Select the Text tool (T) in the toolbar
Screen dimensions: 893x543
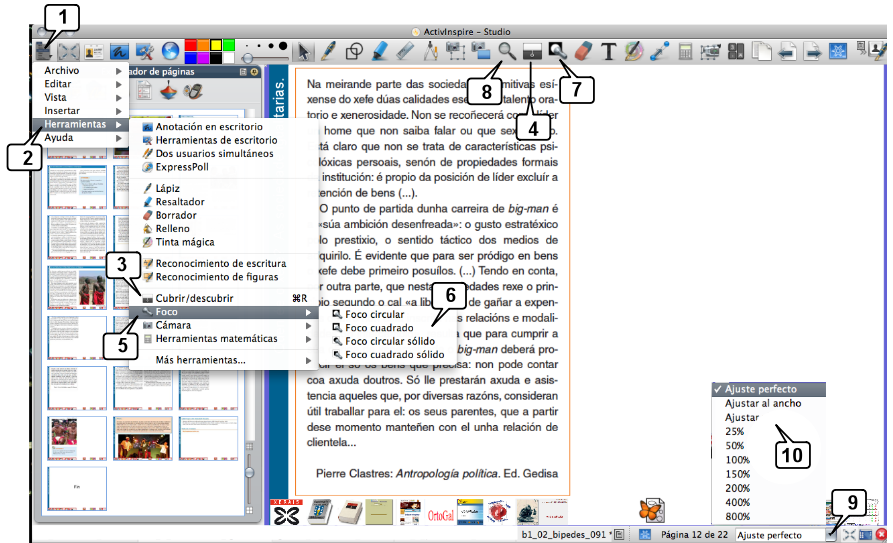(609, 51)
